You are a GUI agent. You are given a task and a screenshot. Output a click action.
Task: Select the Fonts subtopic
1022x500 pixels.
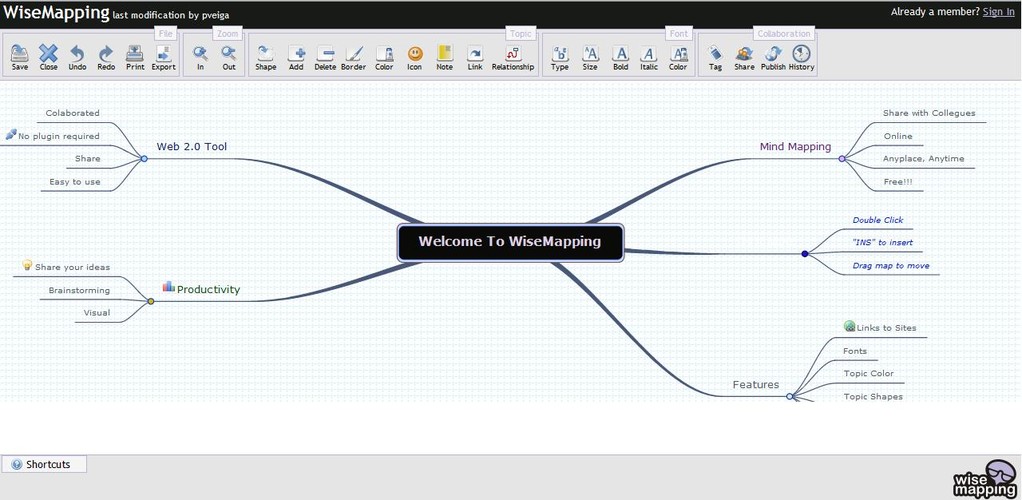click(x=855, y=351)
